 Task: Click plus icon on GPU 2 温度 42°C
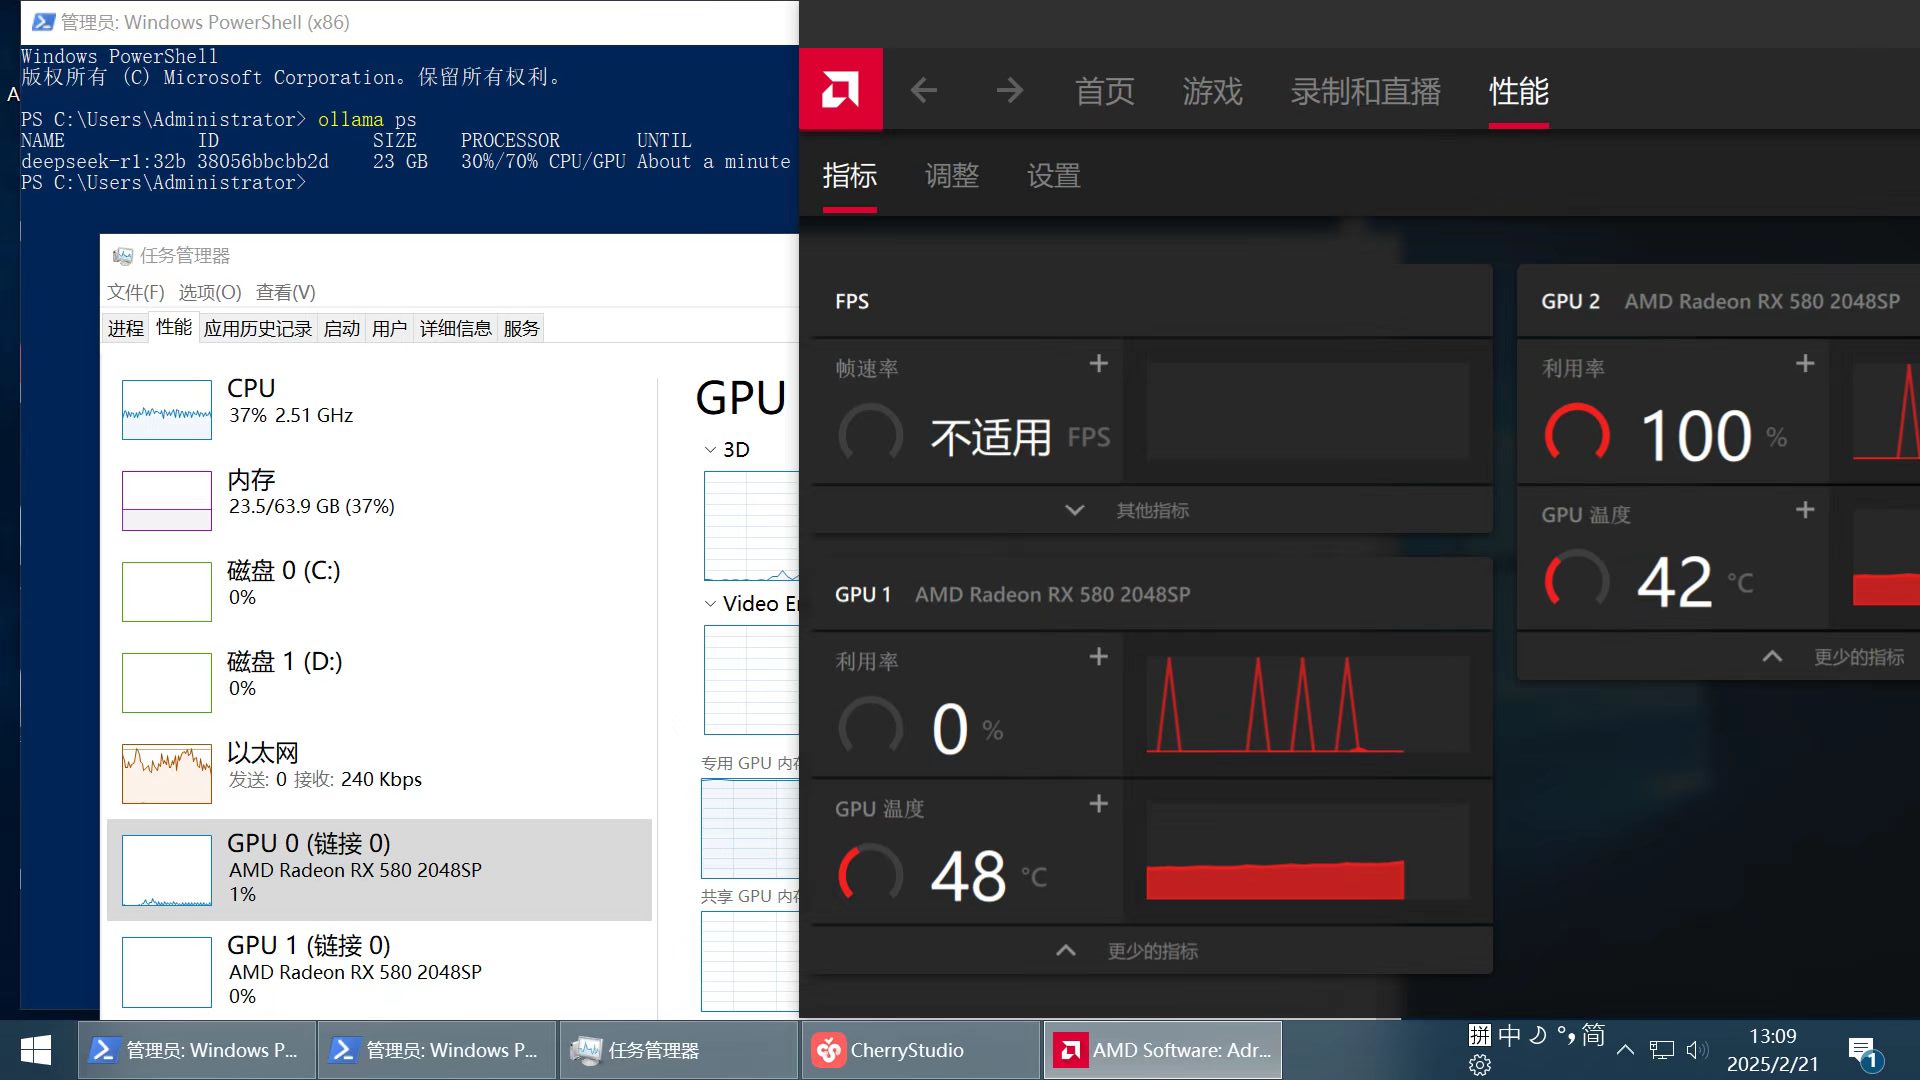pyautogui.click(x=1805, y=510)
